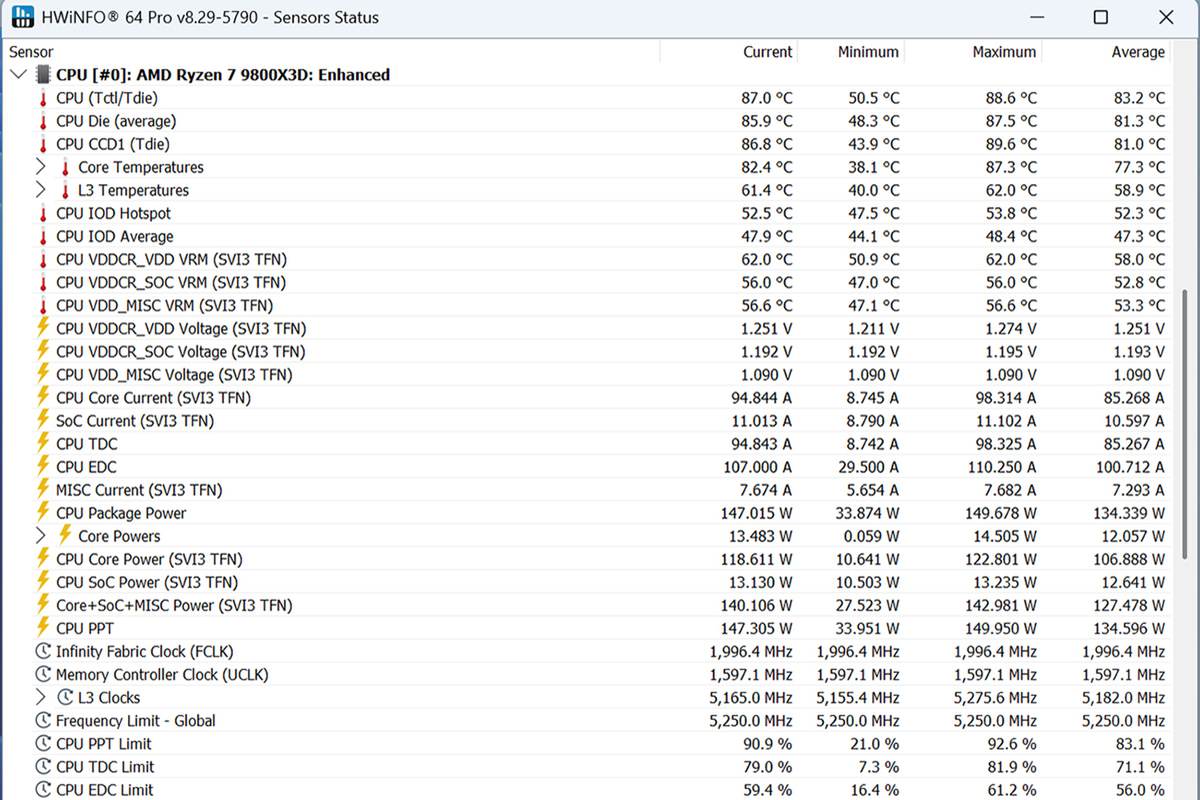Click the Maximum column header

(1004, 52)
